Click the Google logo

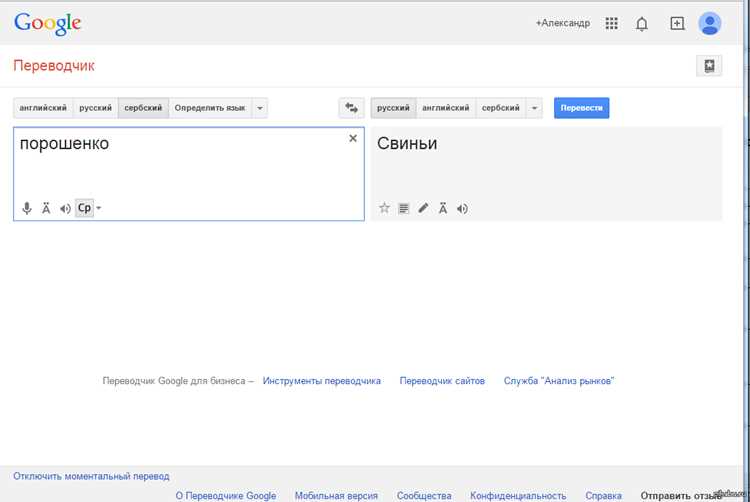[x=47, y=23]
